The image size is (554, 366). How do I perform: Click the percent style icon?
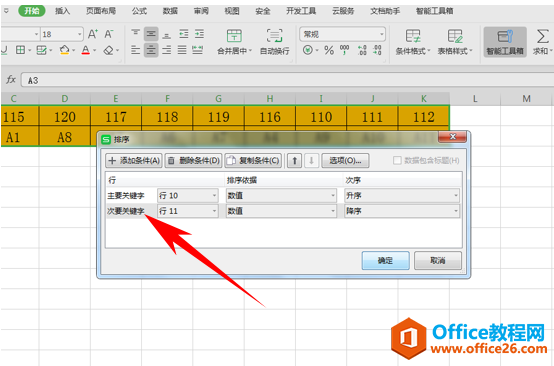[x=329, y=50]
